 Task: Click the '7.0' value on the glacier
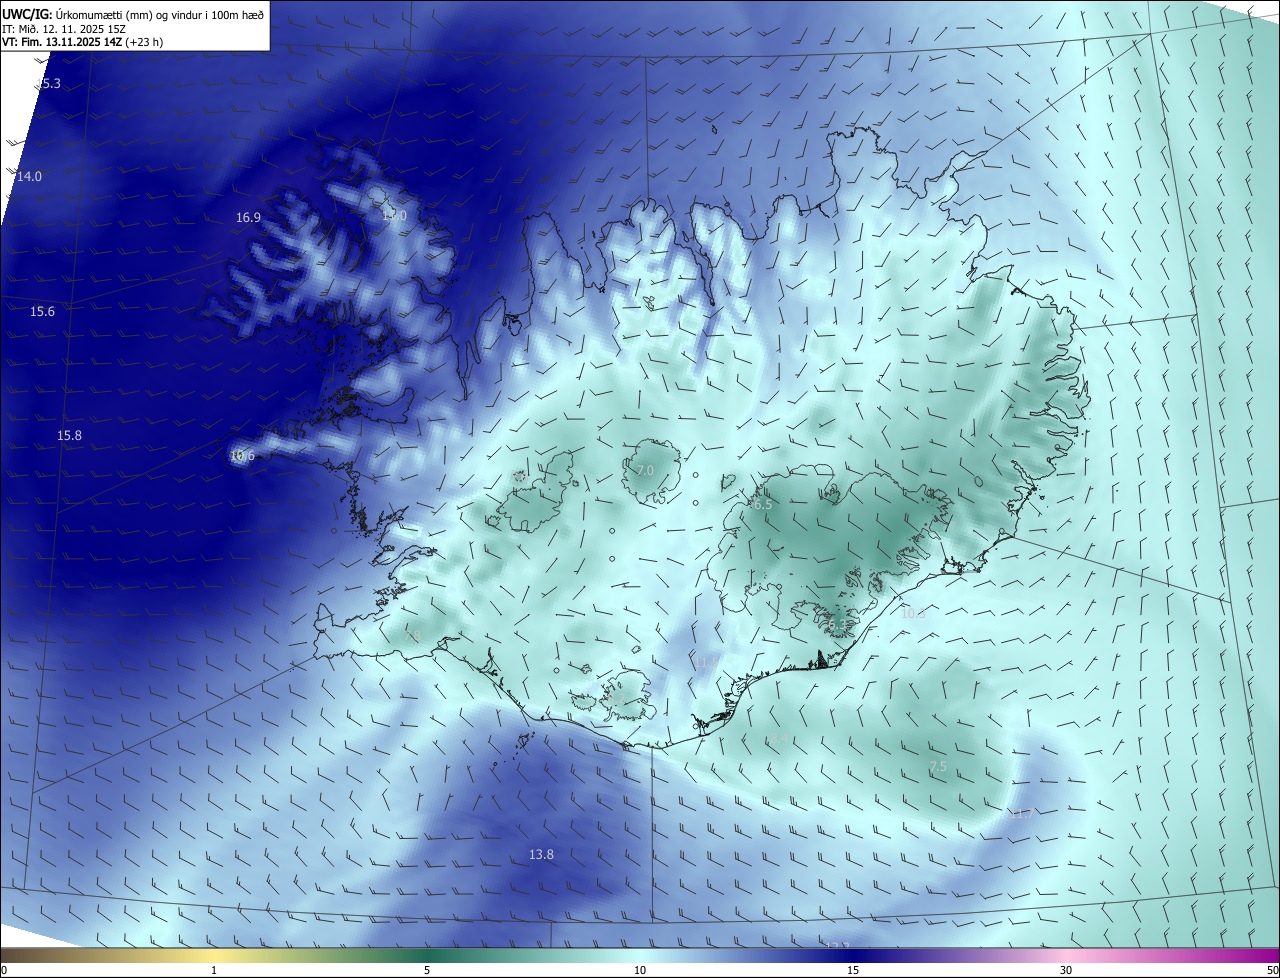pos(645,470)
